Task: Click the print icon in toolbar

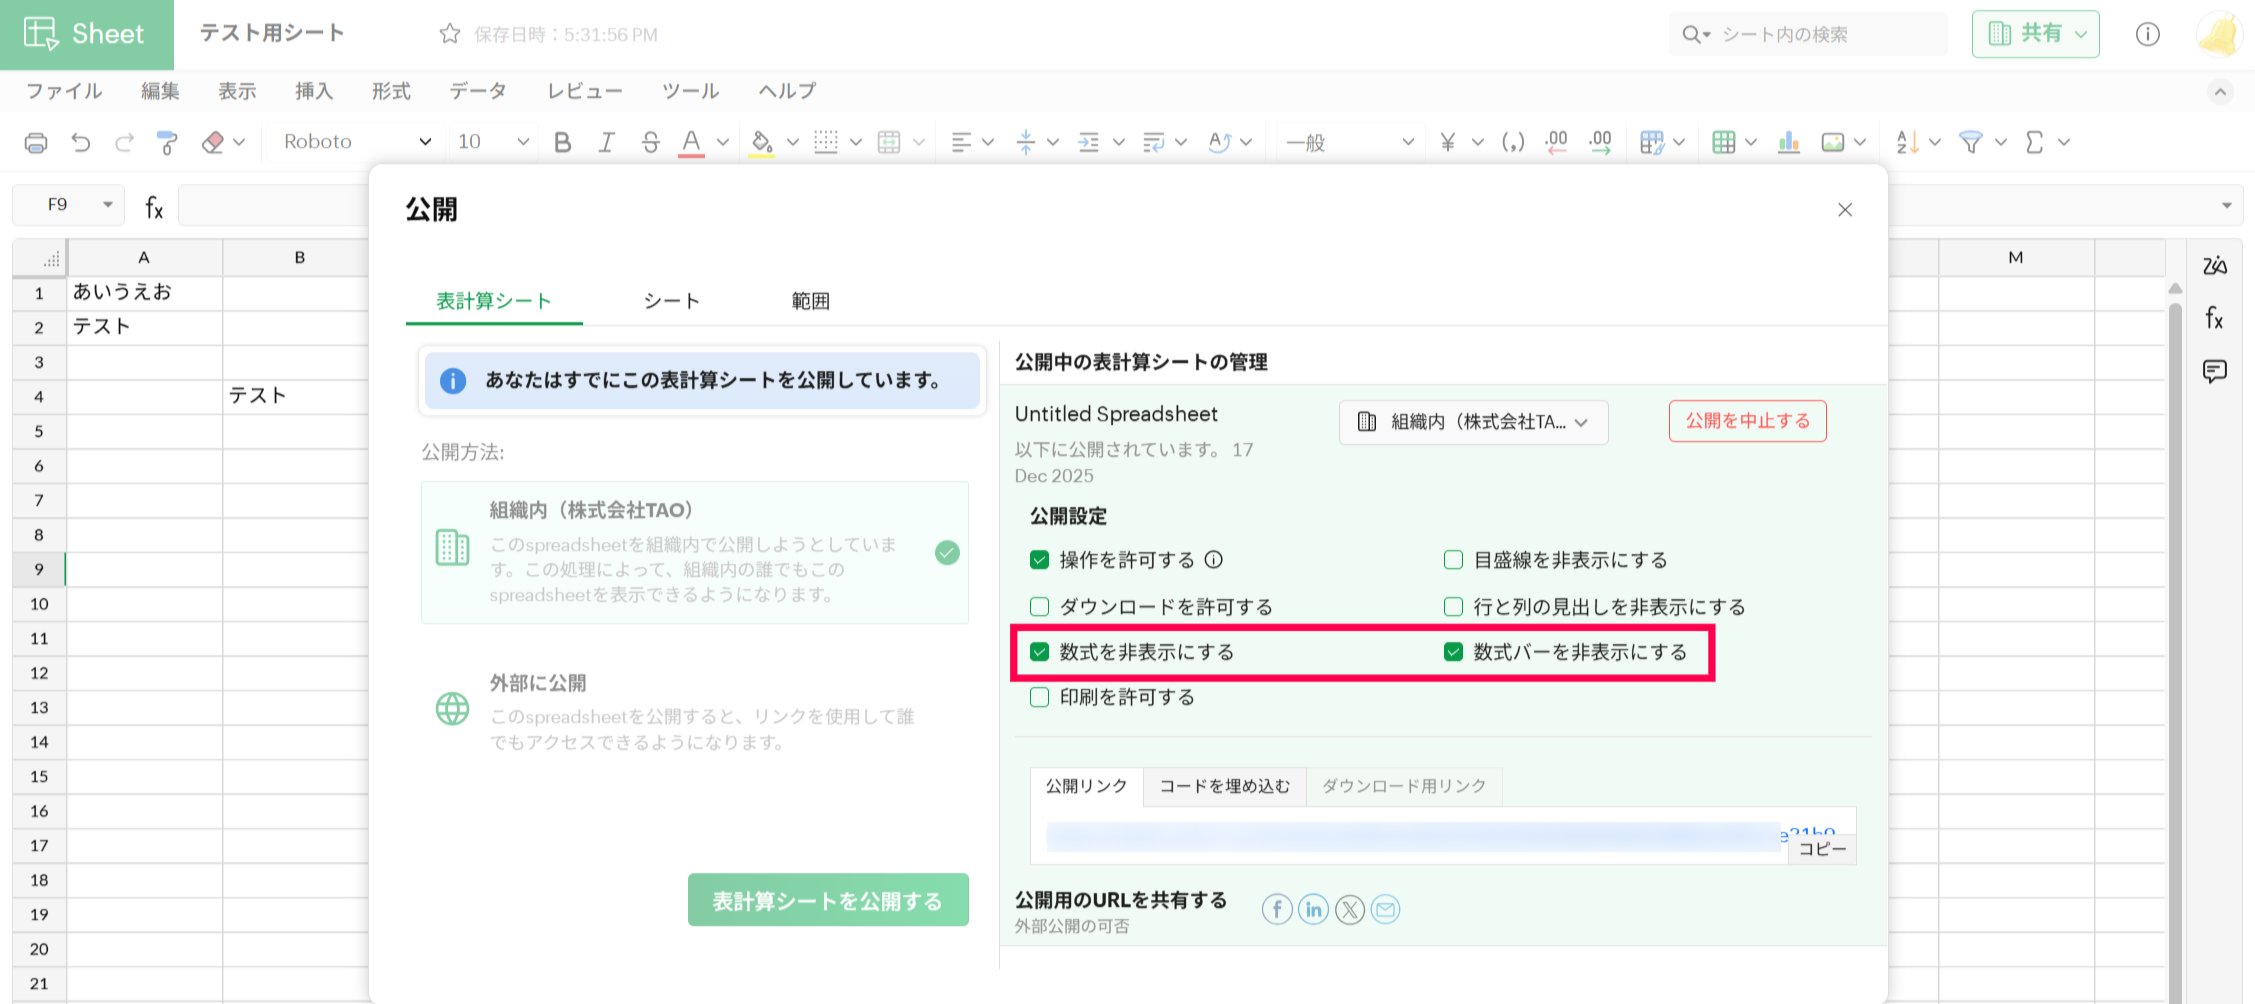Action: (x=36, y=142)
